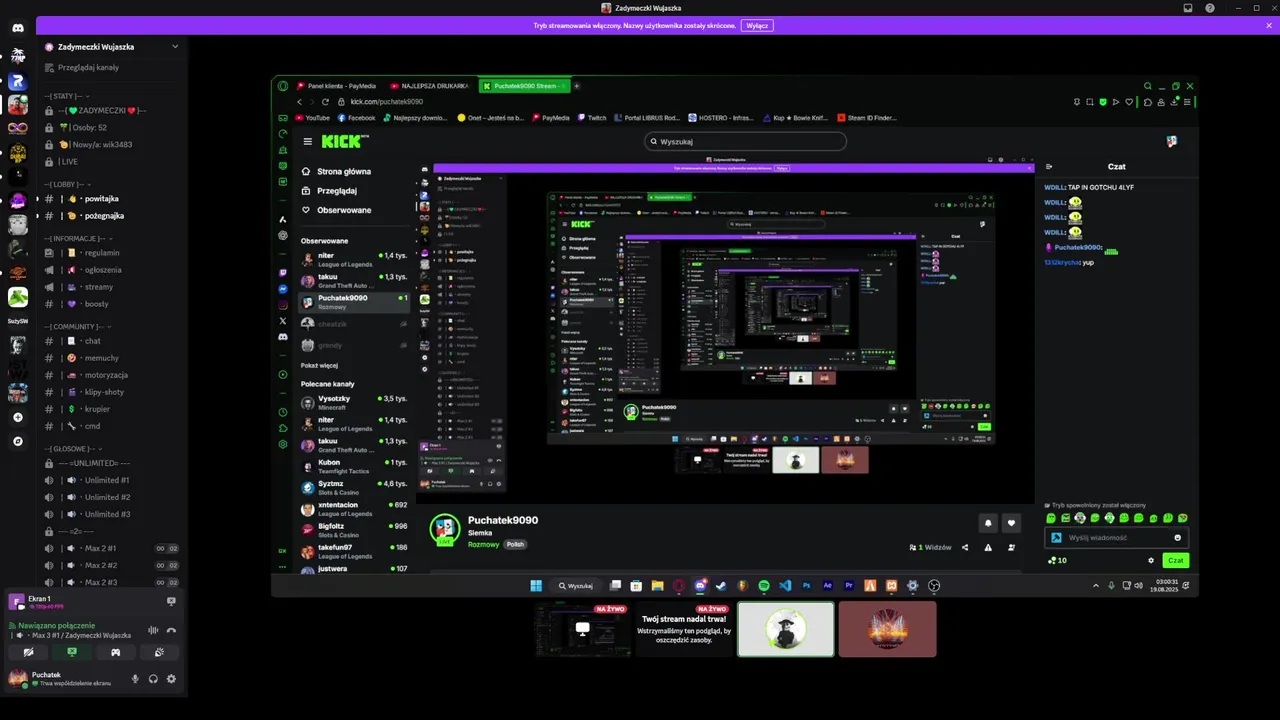The image size is (1280, 720).
Task: Open Discord inbox icon in title bar
Action: point(1188,8)
